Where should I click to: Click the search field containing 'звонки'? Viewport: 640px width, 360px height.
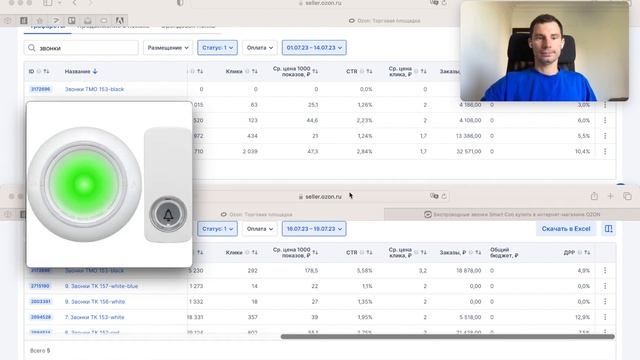pyautogui.click(x=81, y=48)
